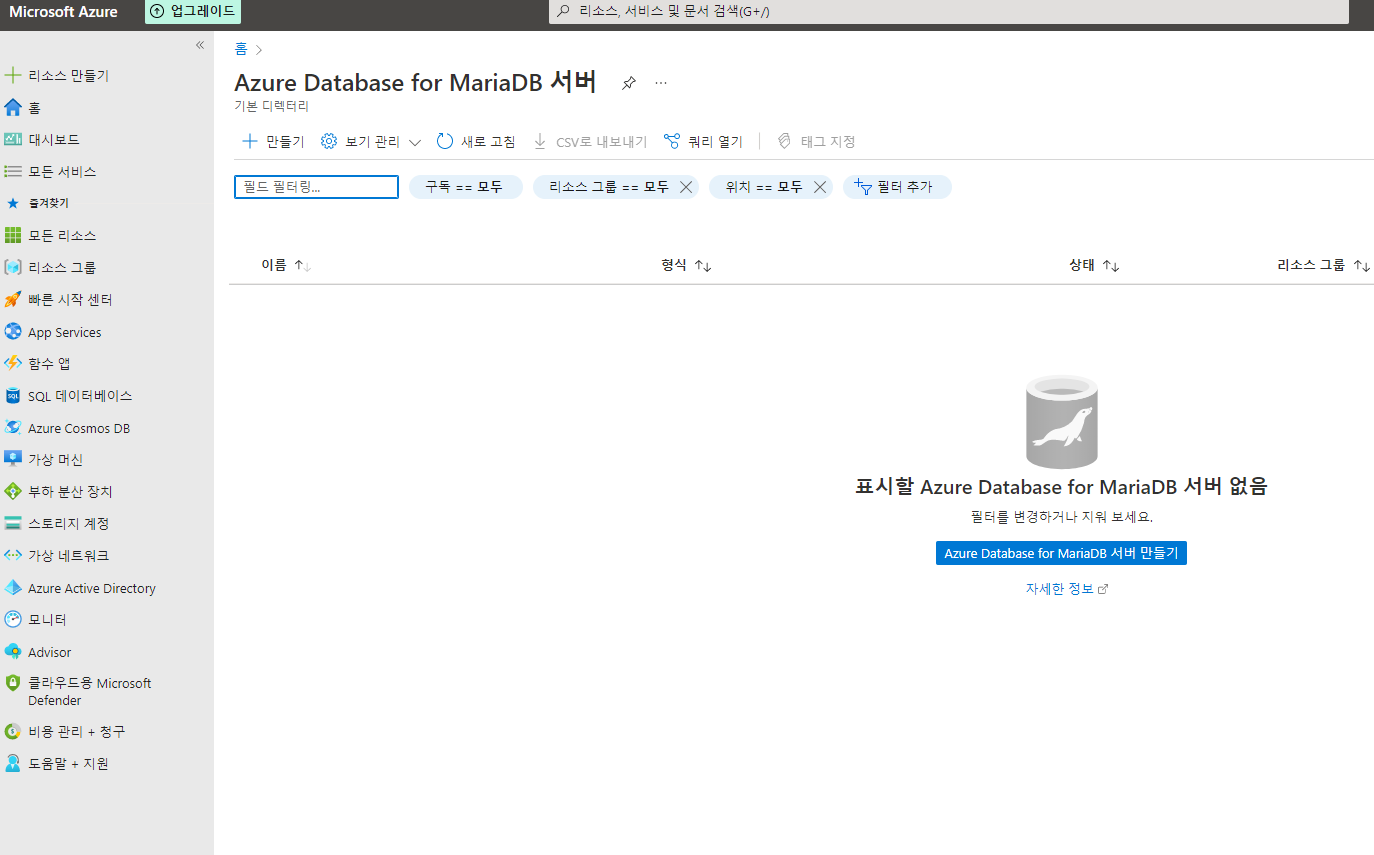Click the Microsoft Azure logo text
The width and height of the screenshot is (1374, 855).
[x=64, y=12]
